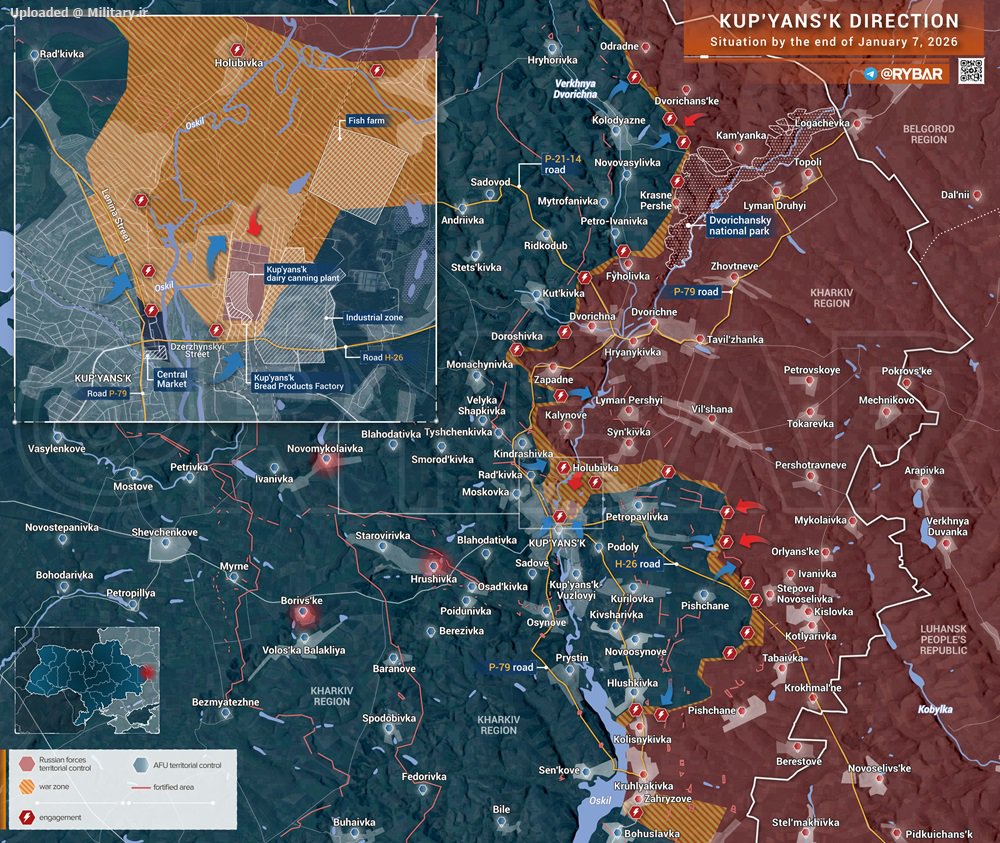Click the glowing red marker at Novomykolaivka
The width and height of the screenshot is (1000, 843).
tap(327, 459)
